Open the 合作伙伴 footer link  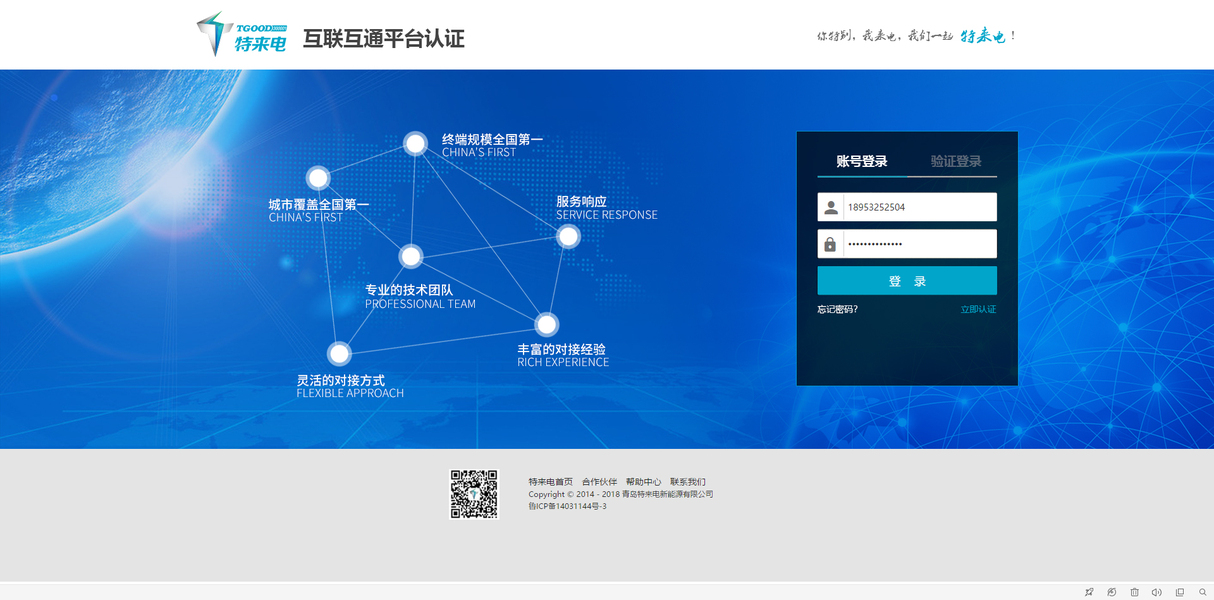pos(600,482)
